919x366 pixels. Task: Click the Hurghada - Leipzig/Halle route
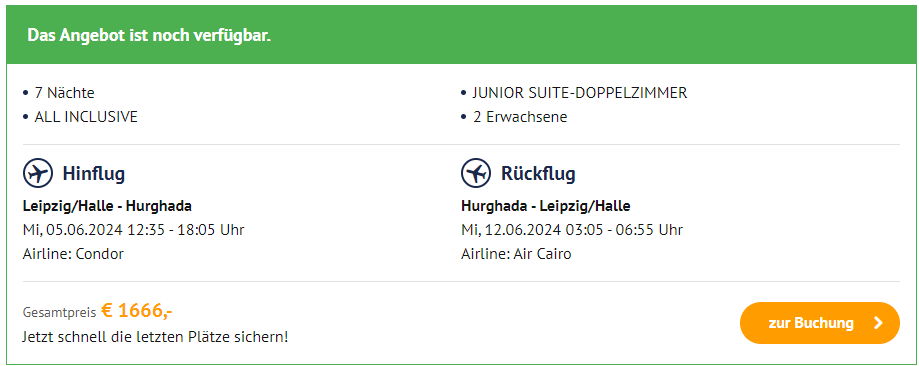click(546, 206)
